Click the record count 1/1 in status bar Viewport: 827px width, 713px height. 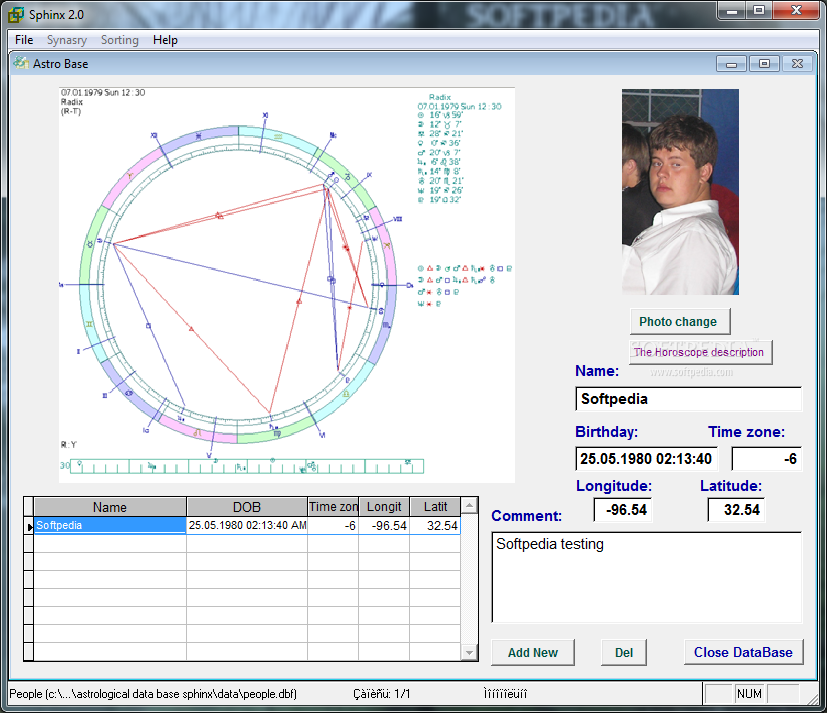click(x=382, y=694)
